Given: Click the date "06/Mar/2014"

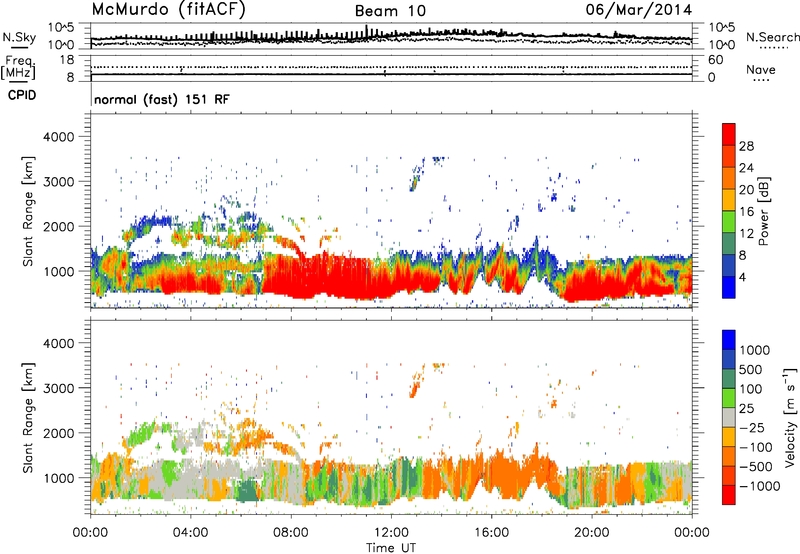Looking at the screenshot, I should [639, 10].
